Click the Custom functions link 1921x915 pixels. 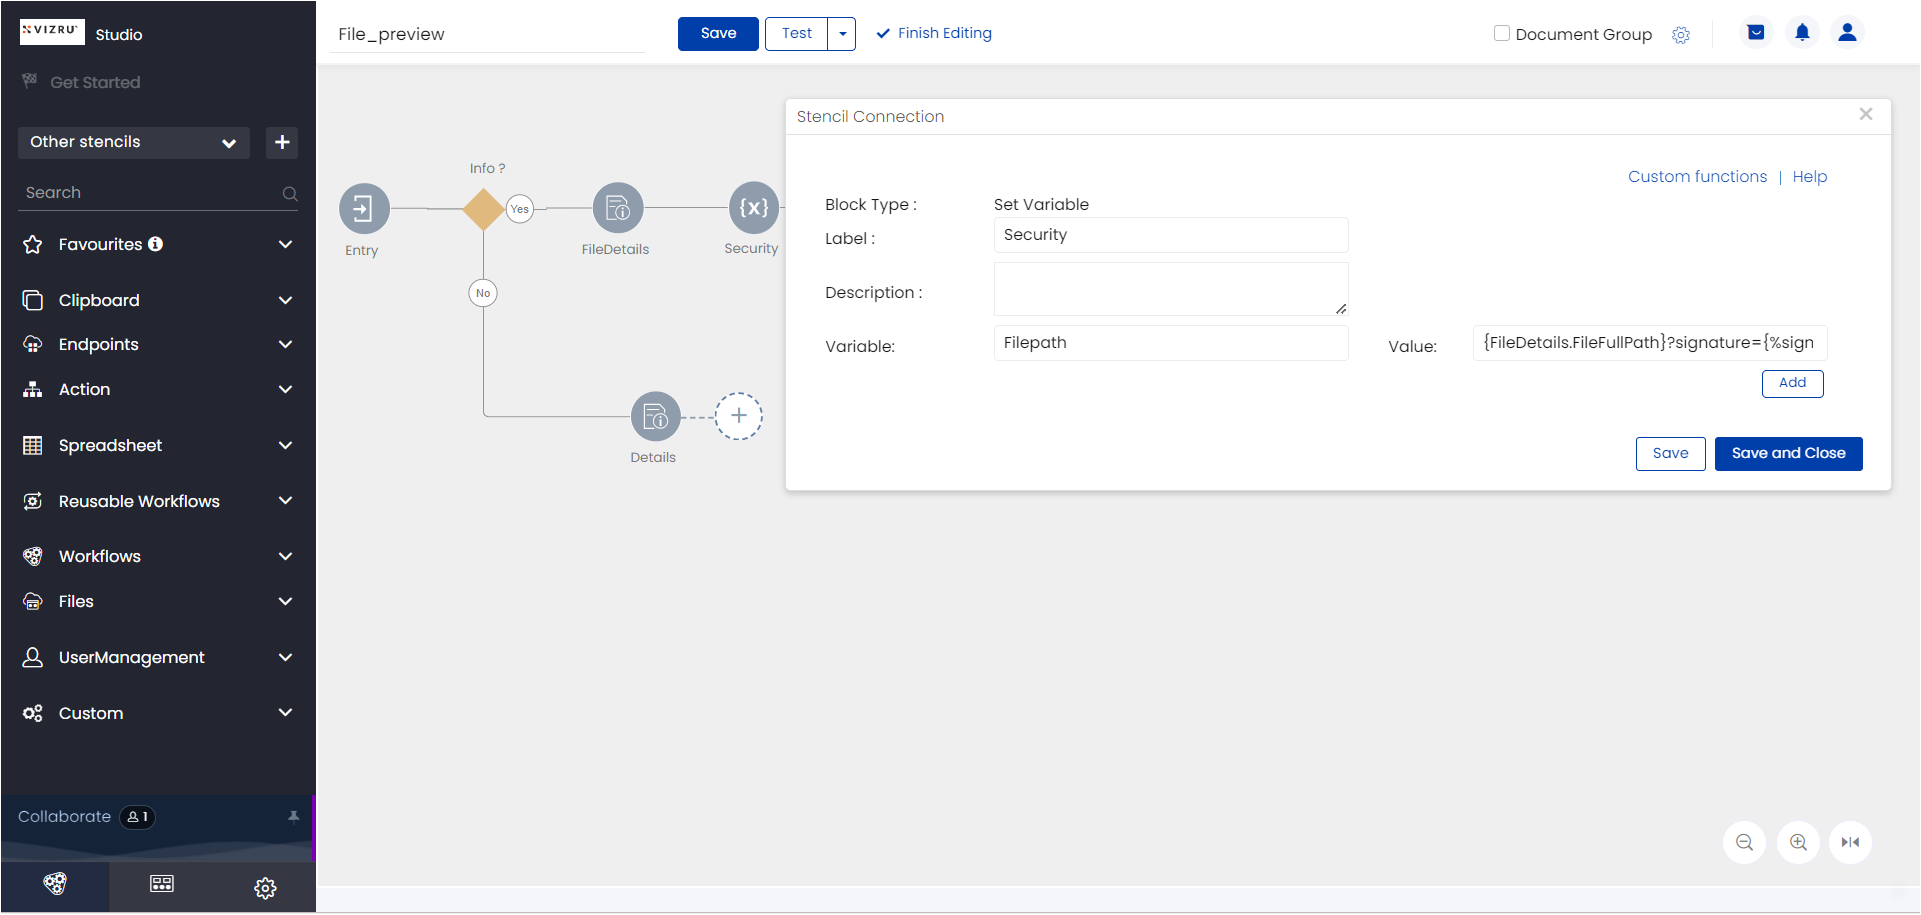point(1697,177)
